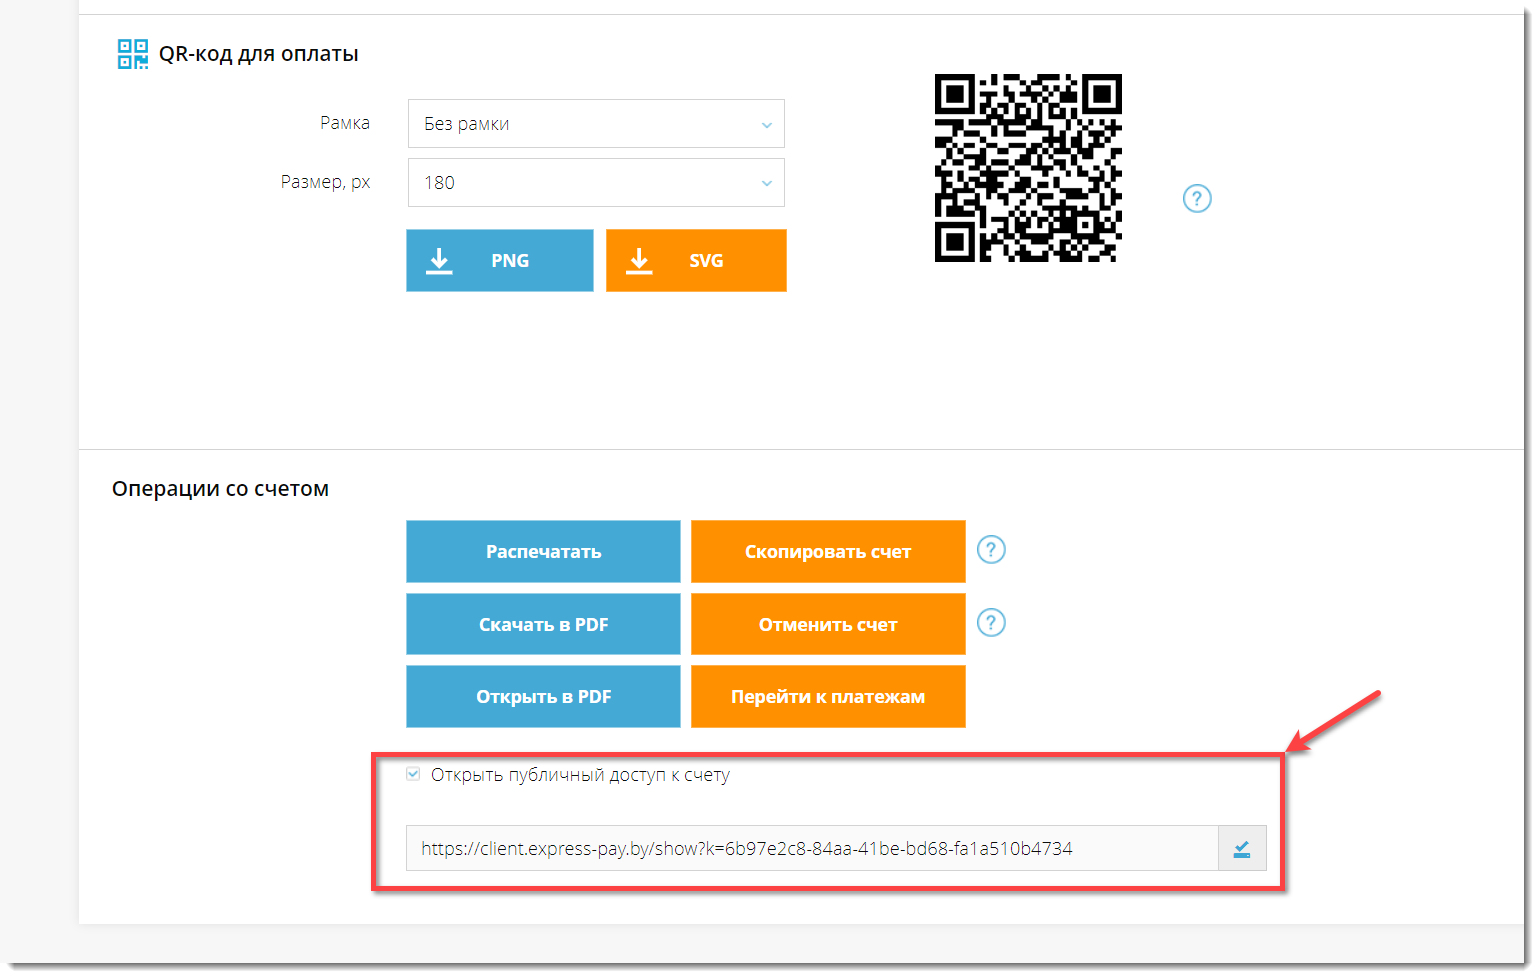
Task: Open the Рамка dropdown
Action: click(x=596, y=124)
